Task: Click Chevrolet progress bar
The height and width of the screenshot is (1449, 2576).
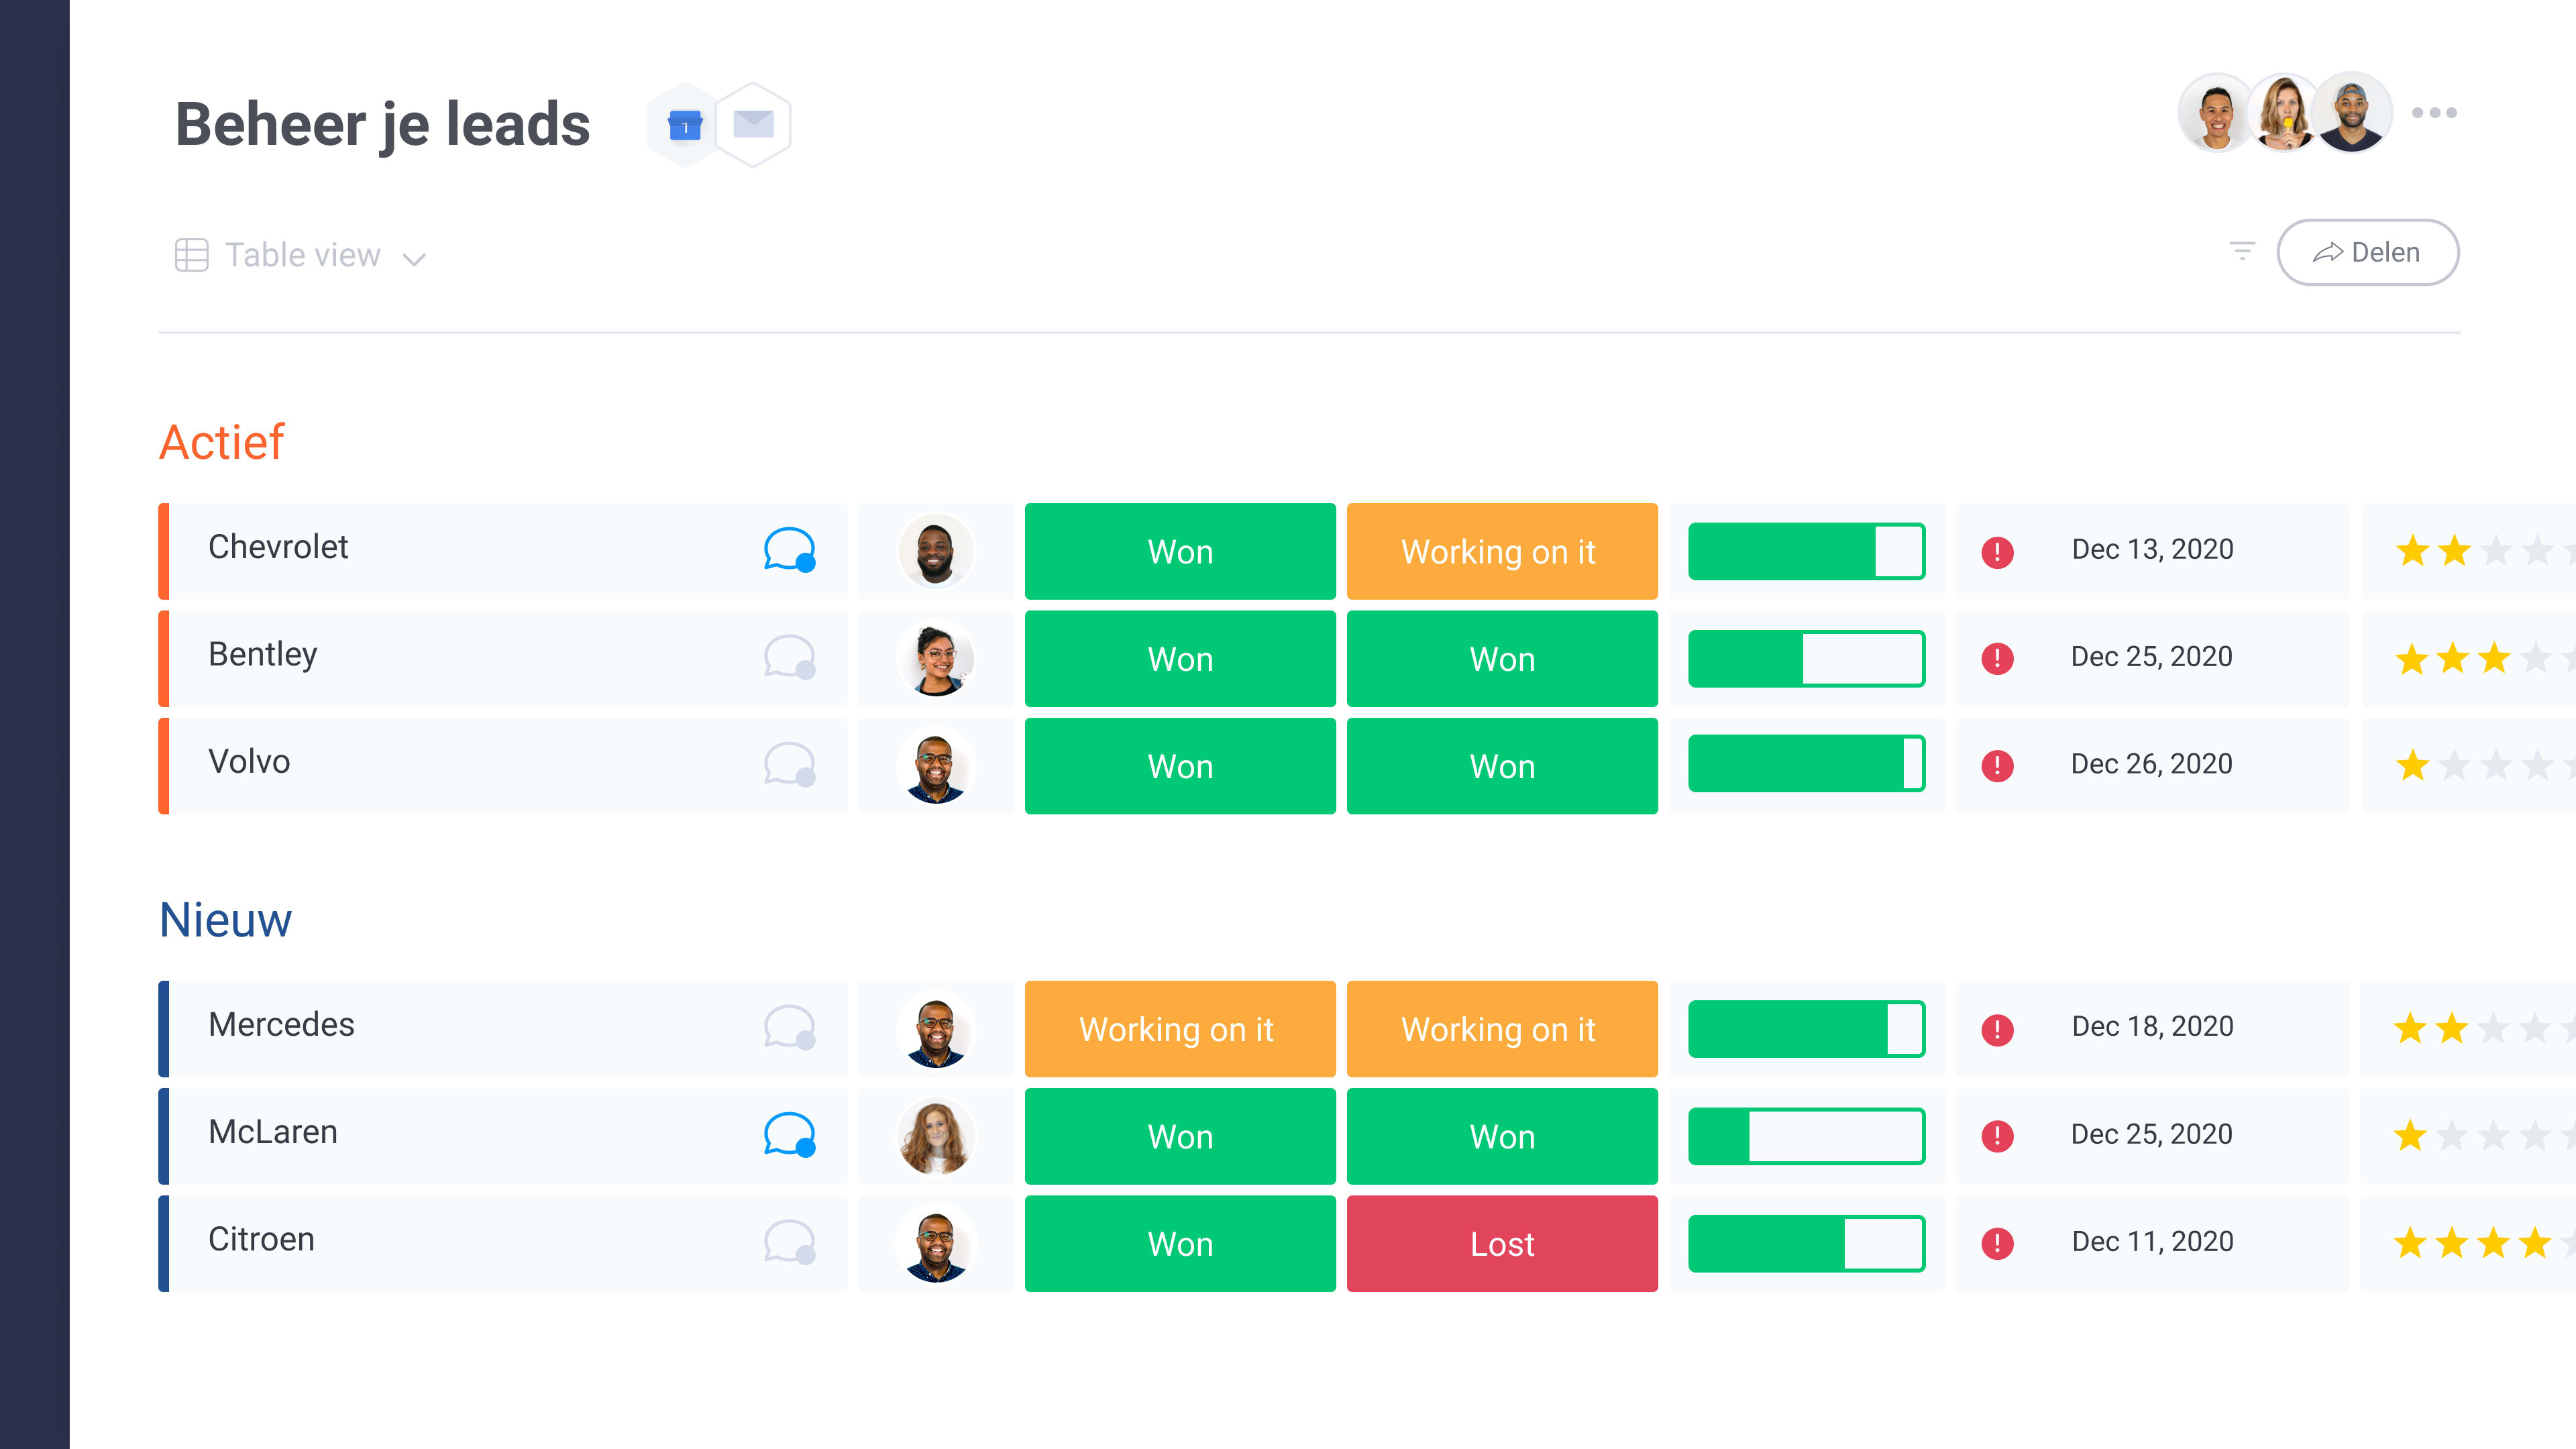Action: [x=1806, y=551]
